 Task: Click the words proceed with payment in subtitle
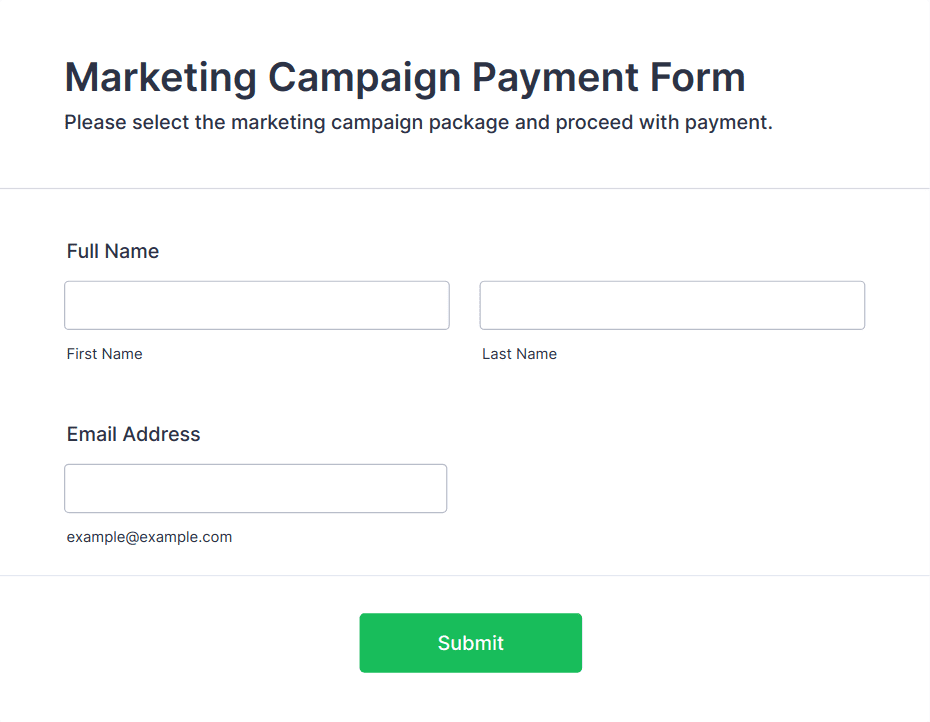[x=664, y=122]
